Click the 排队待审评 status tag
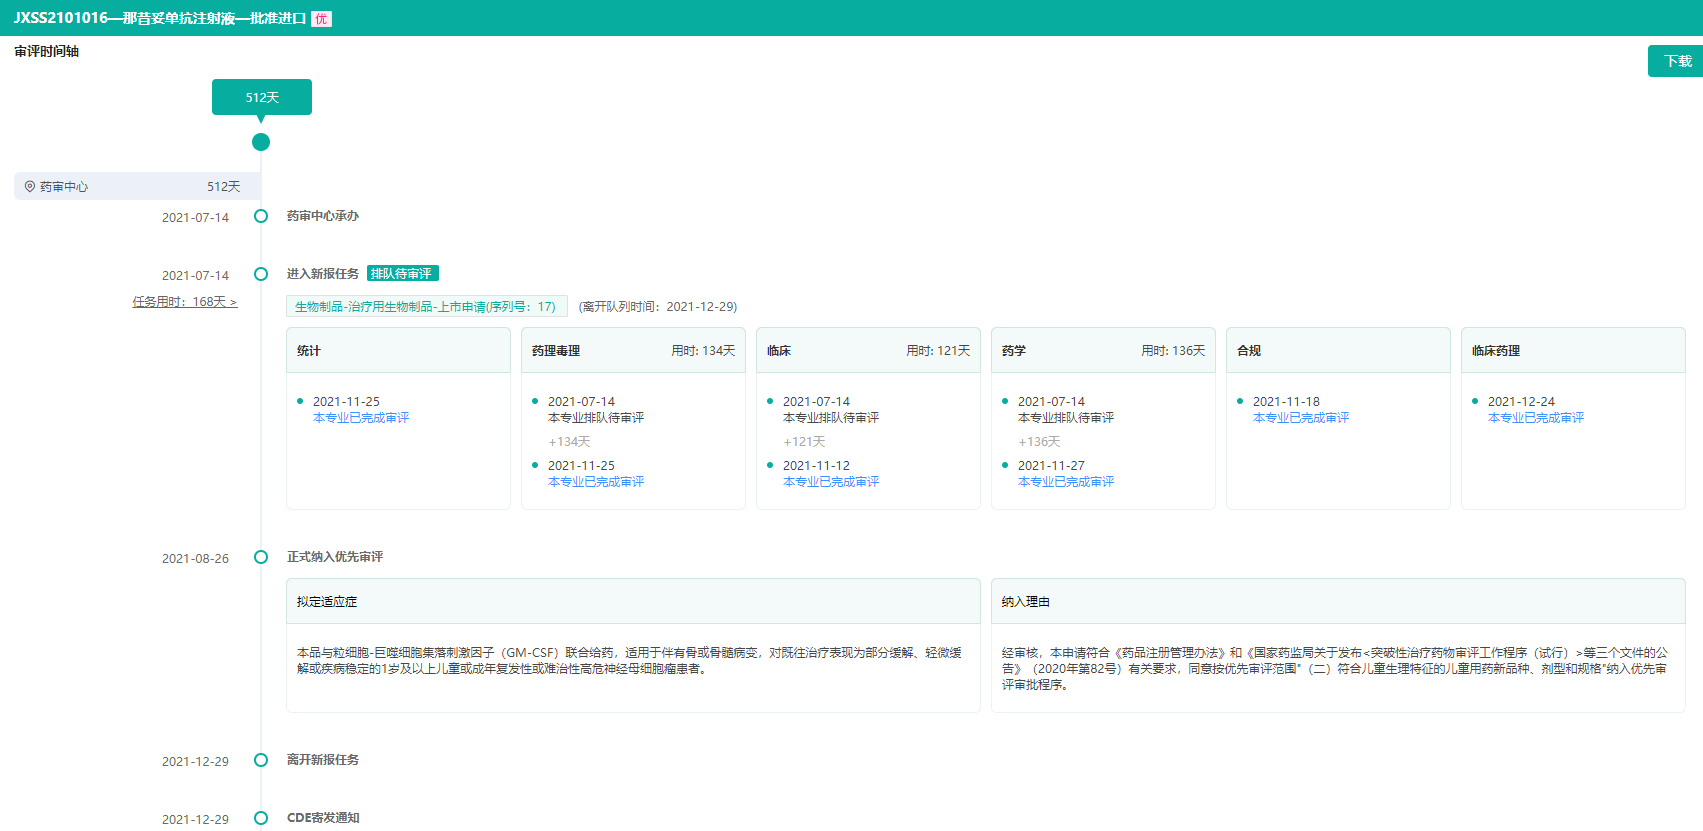The image size is (1703, 831). click(x=402, y=274)
